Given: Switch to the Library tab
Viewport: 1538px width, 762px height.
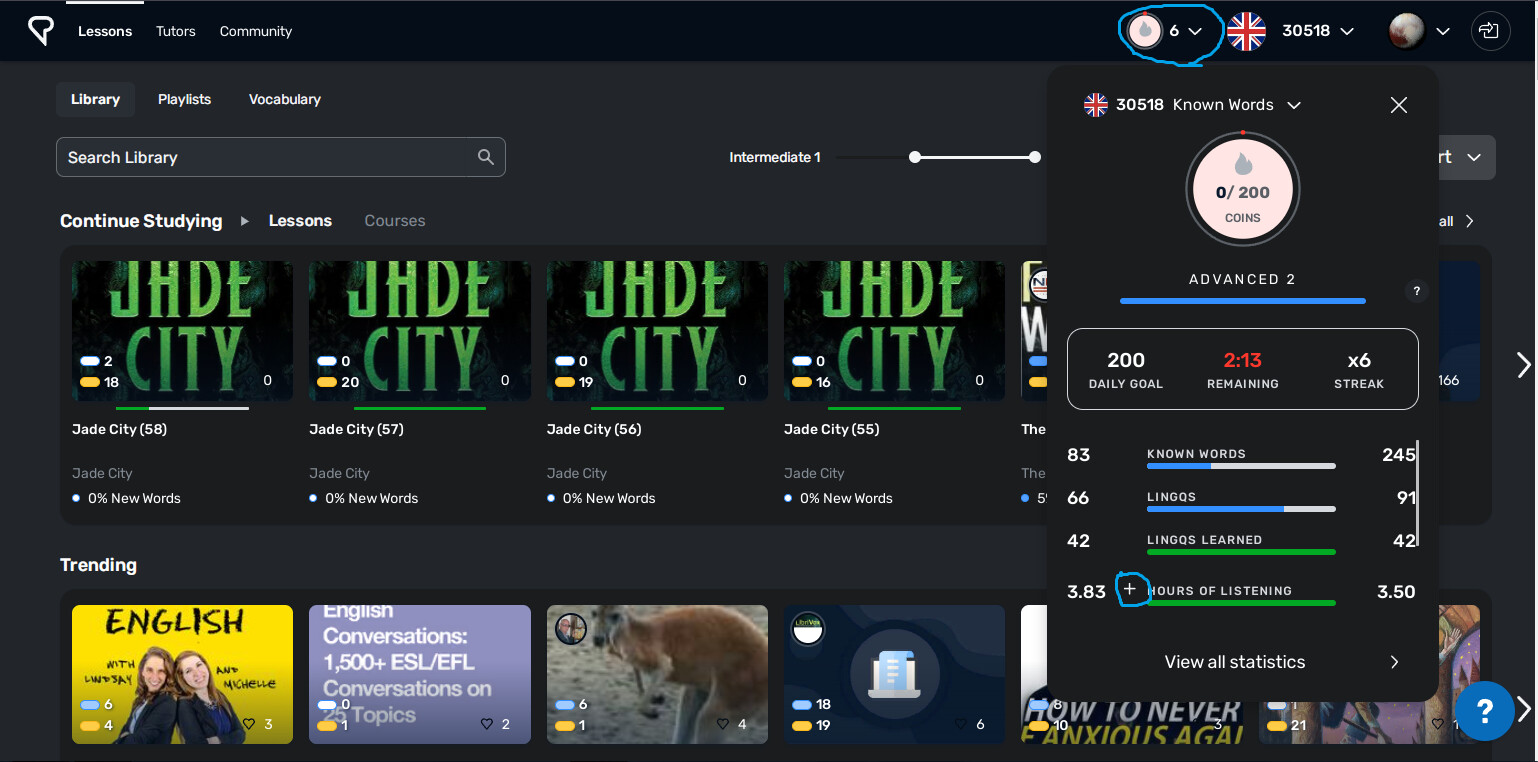Looking at the screenshot, I should [95, 99].
